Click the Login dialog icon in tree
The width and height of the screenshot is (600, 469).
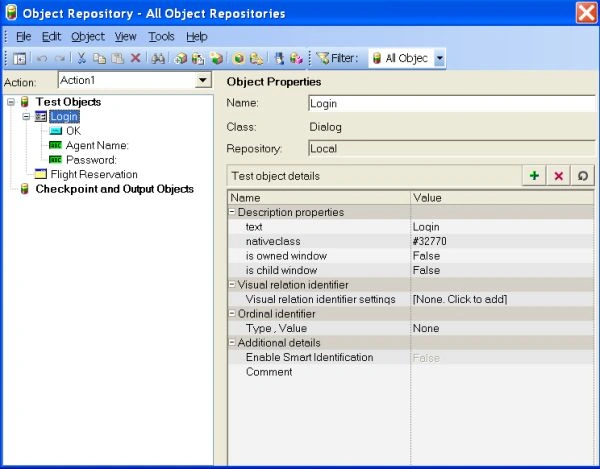pos(41,116)
